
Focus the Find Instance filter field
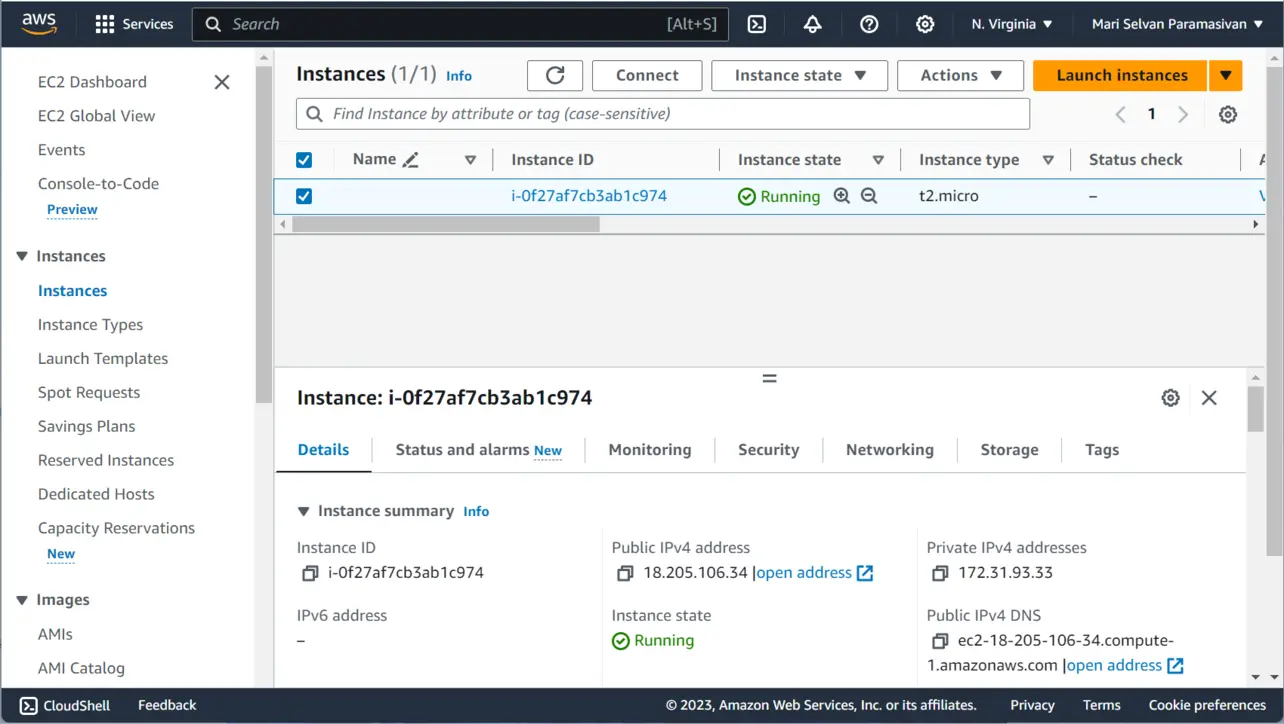click(663, 114)
